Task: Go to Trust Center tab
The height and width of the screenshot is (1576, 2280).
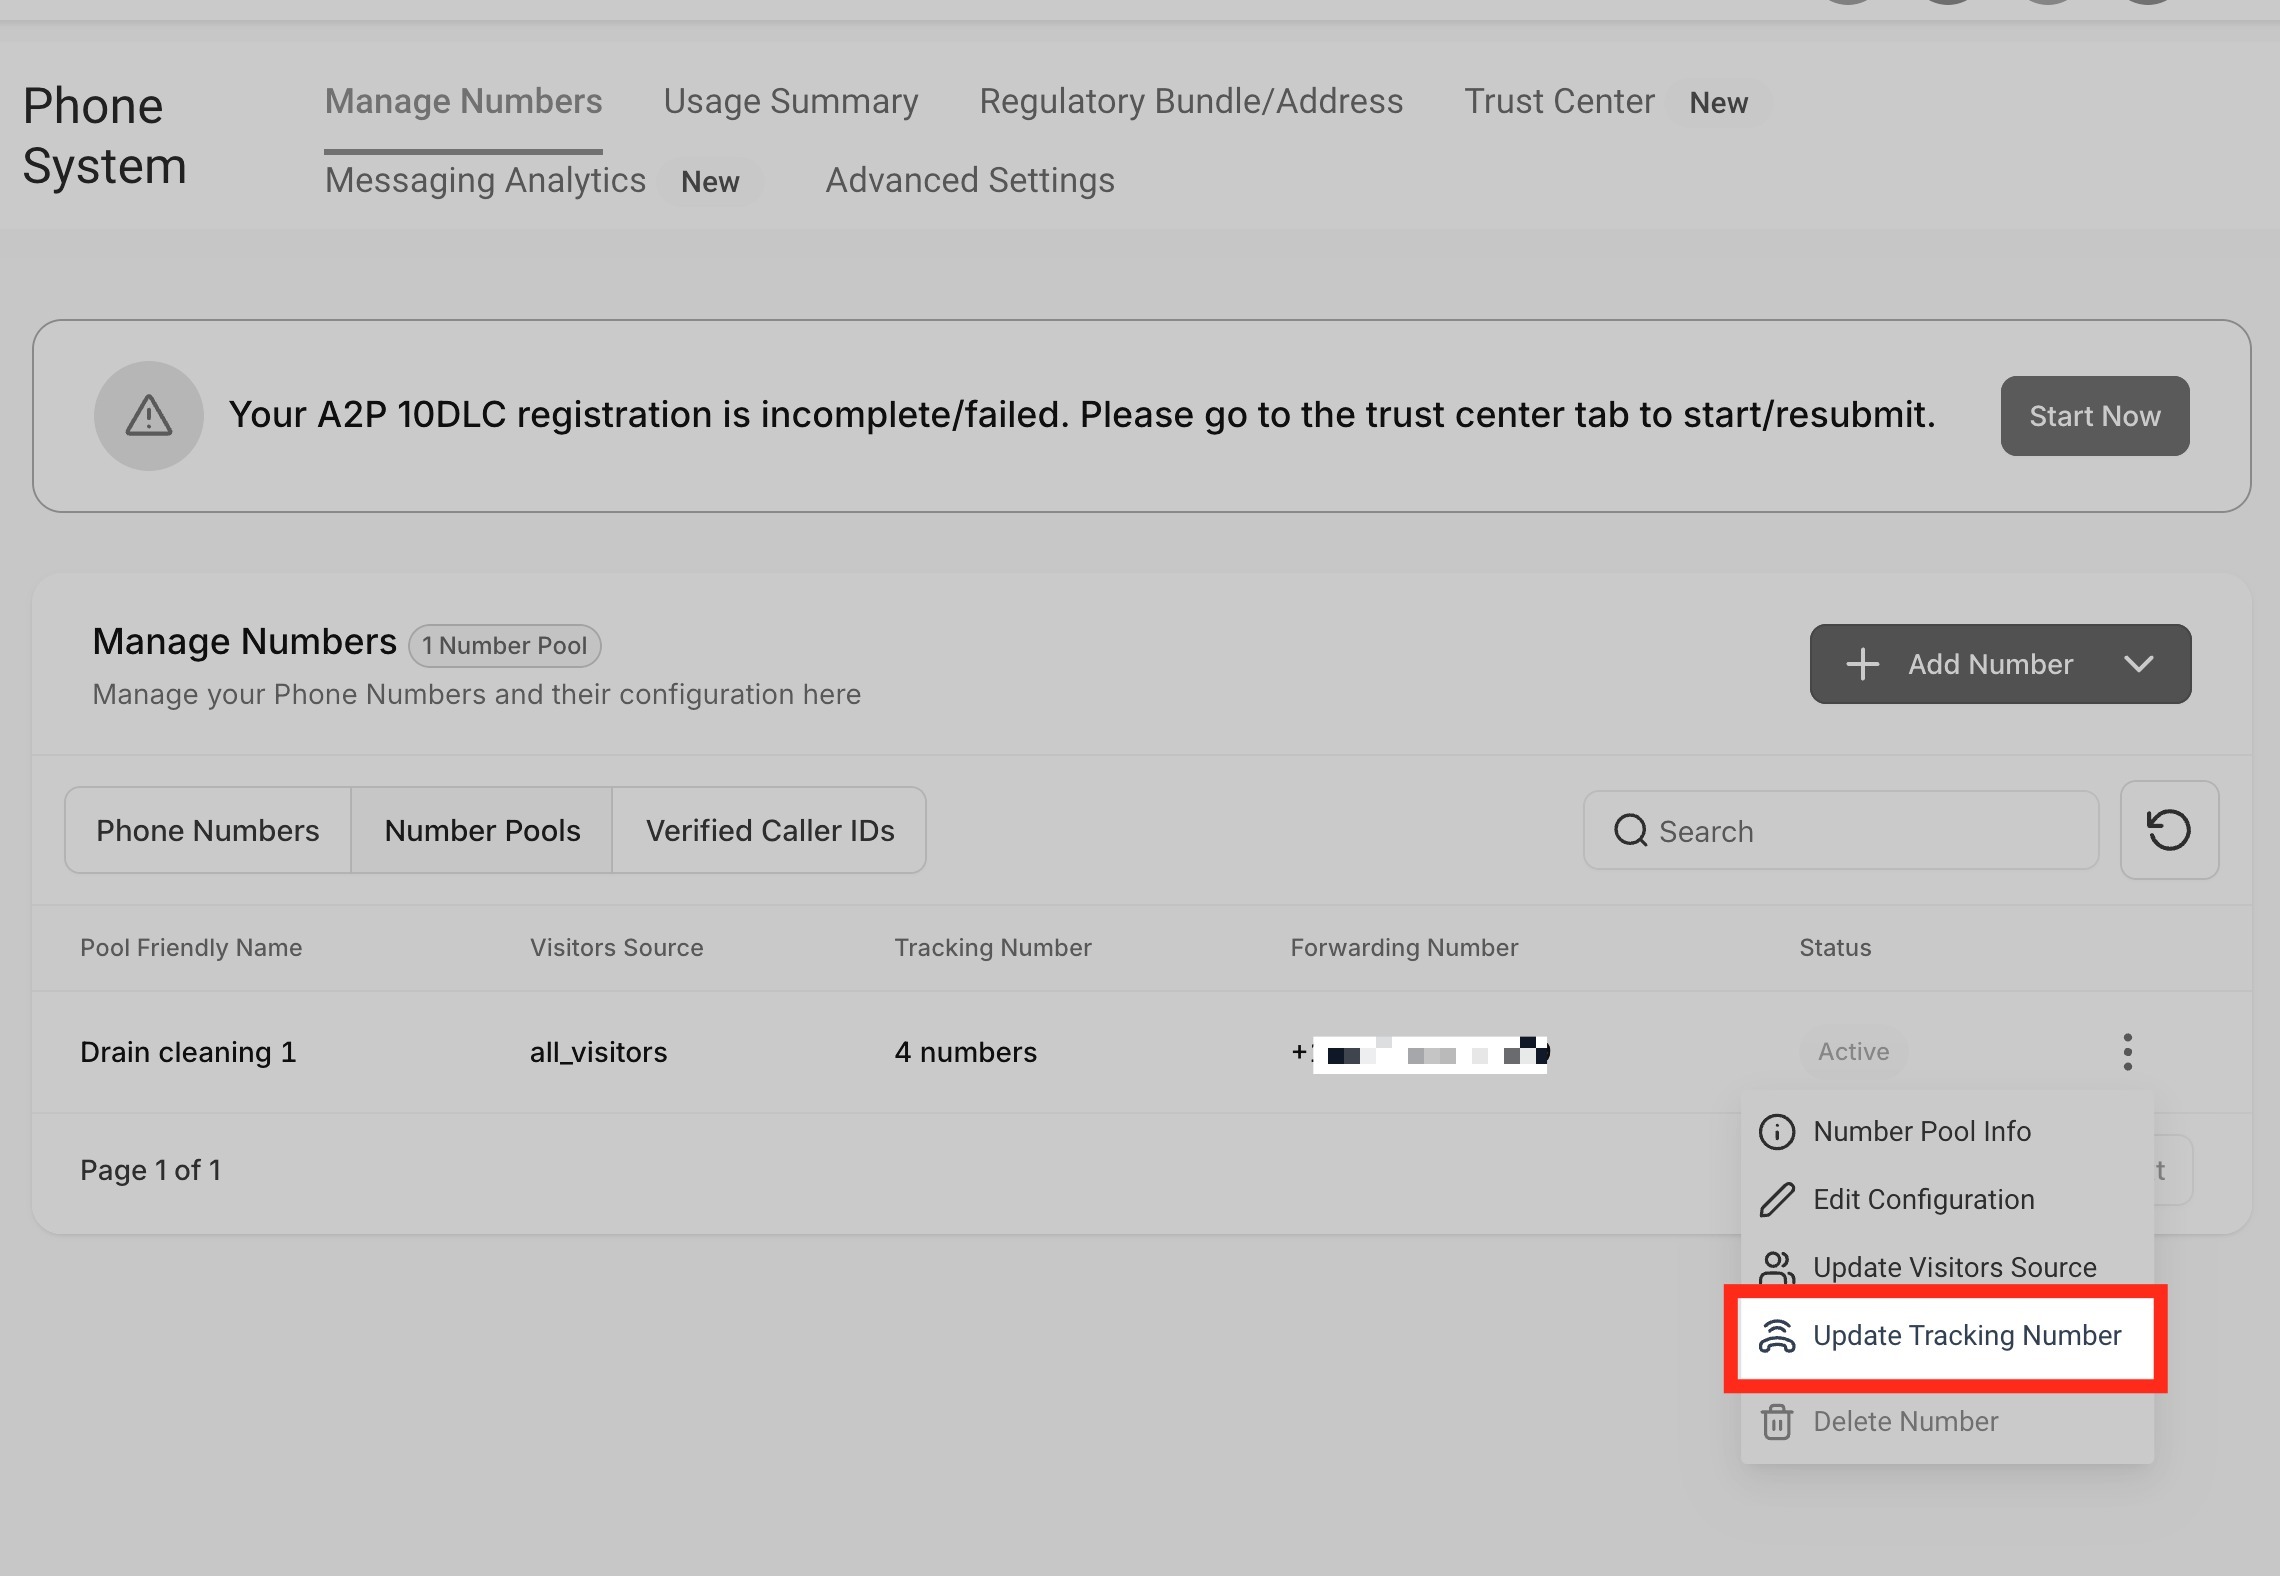Action: (x=1558, y=102)
